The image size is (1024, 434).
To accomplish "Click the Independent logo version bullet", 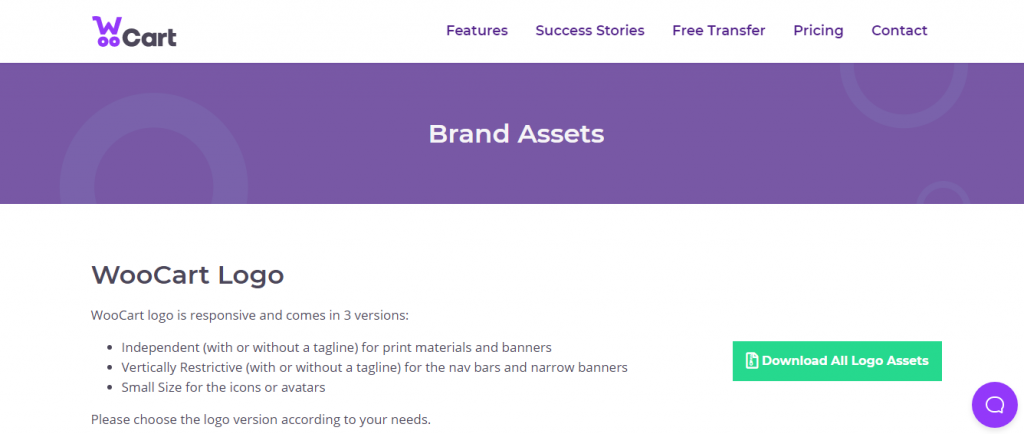I will pos(336,347).
